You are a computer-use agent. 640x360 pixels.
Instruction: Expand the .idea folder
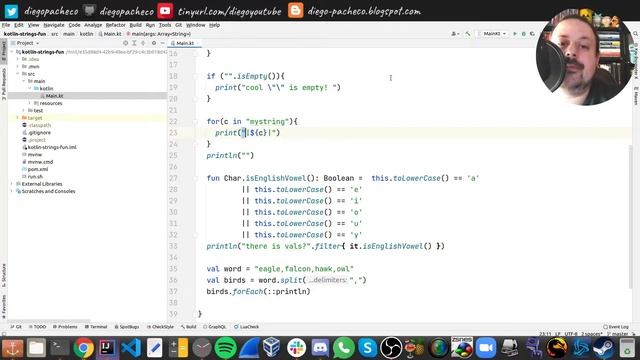click(x=18, y=59)
